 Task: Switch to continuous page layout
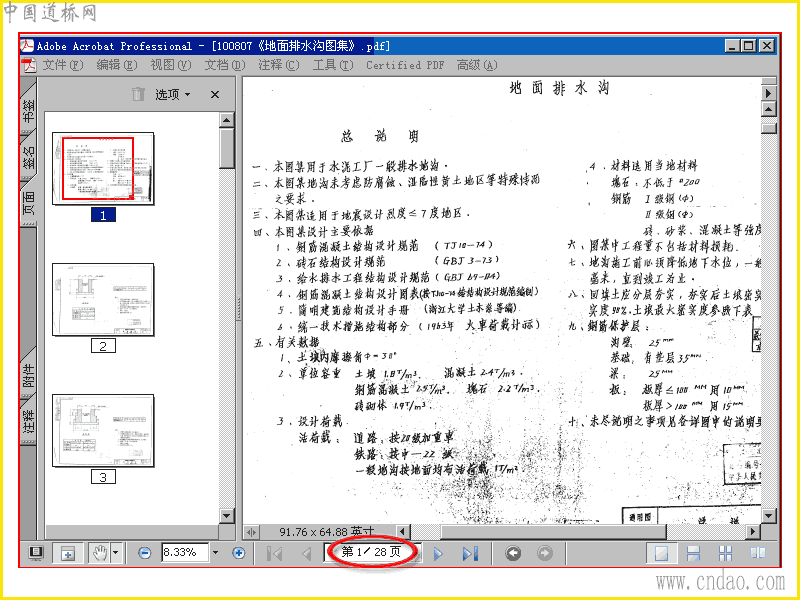[x=693, y=553]
